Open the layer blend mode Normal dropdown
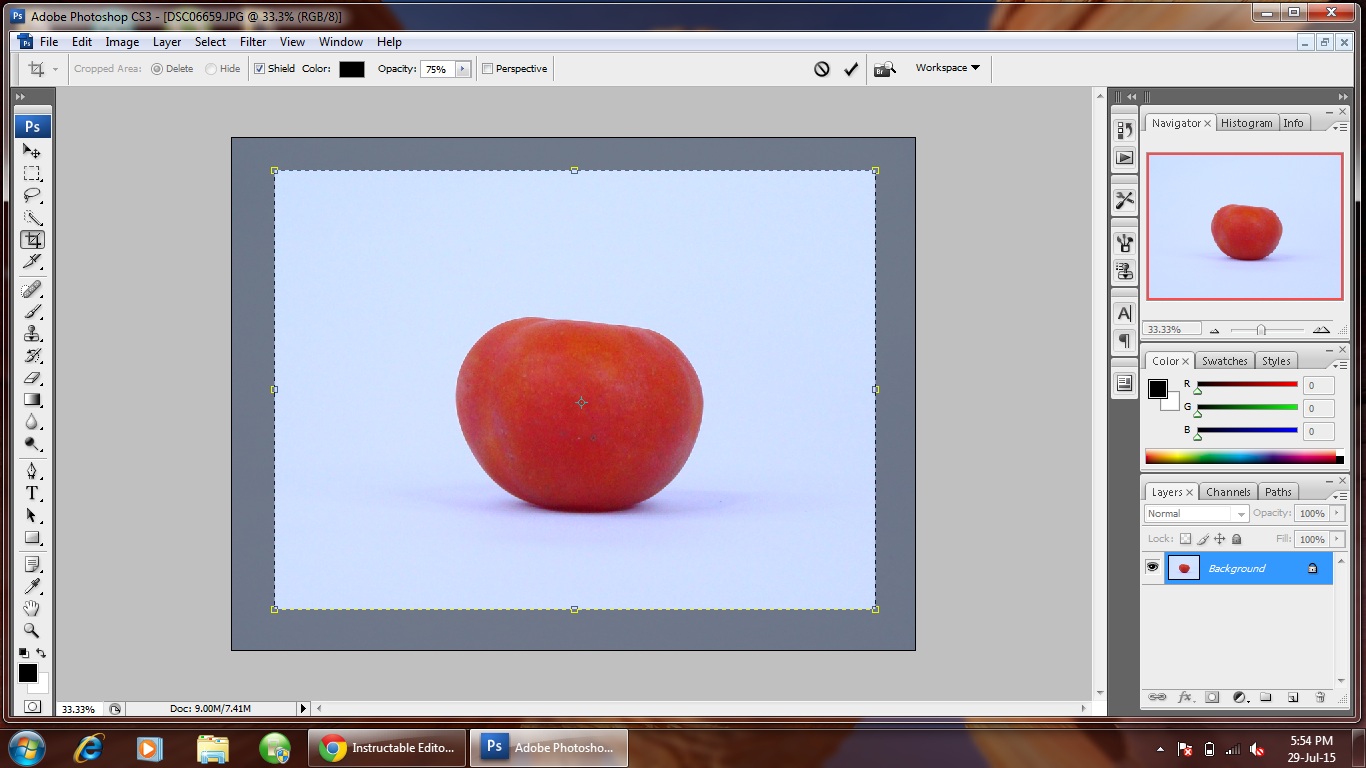This screenshot has height=768, width=1366. point(1196,514)
